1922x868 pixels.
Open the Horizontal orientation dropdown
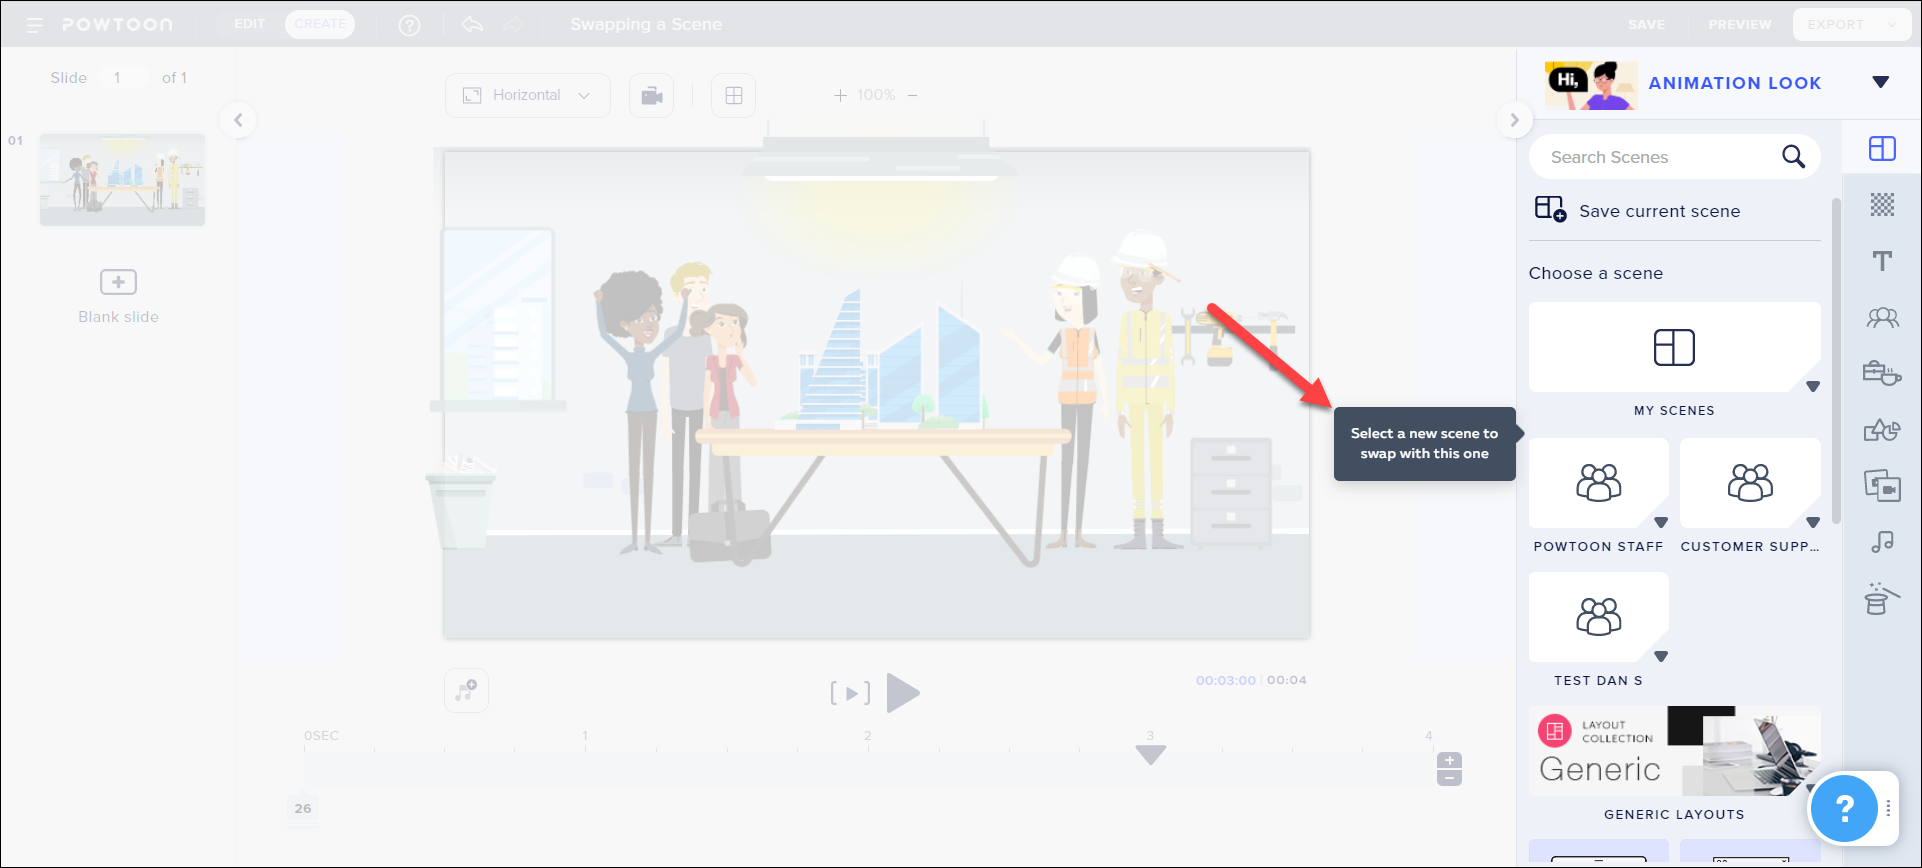527,96
